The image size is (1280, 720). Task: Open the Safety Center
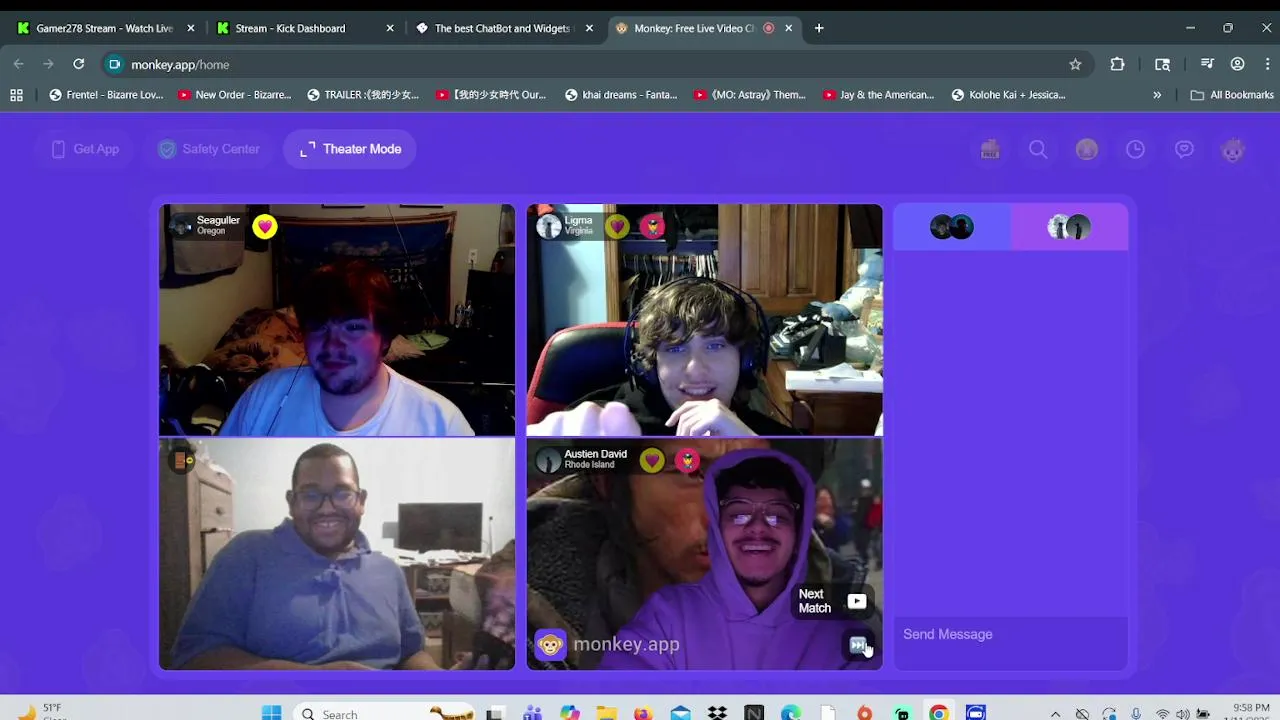(x=209, y=149)
